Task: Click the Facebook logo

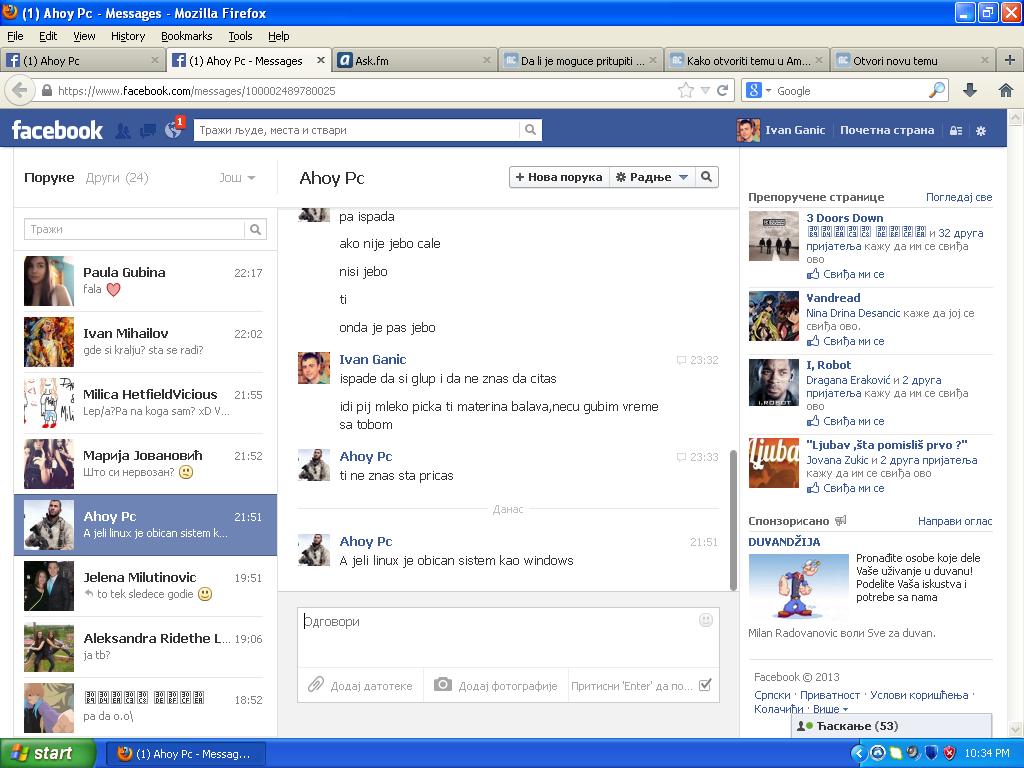Action: pos(57,130)
